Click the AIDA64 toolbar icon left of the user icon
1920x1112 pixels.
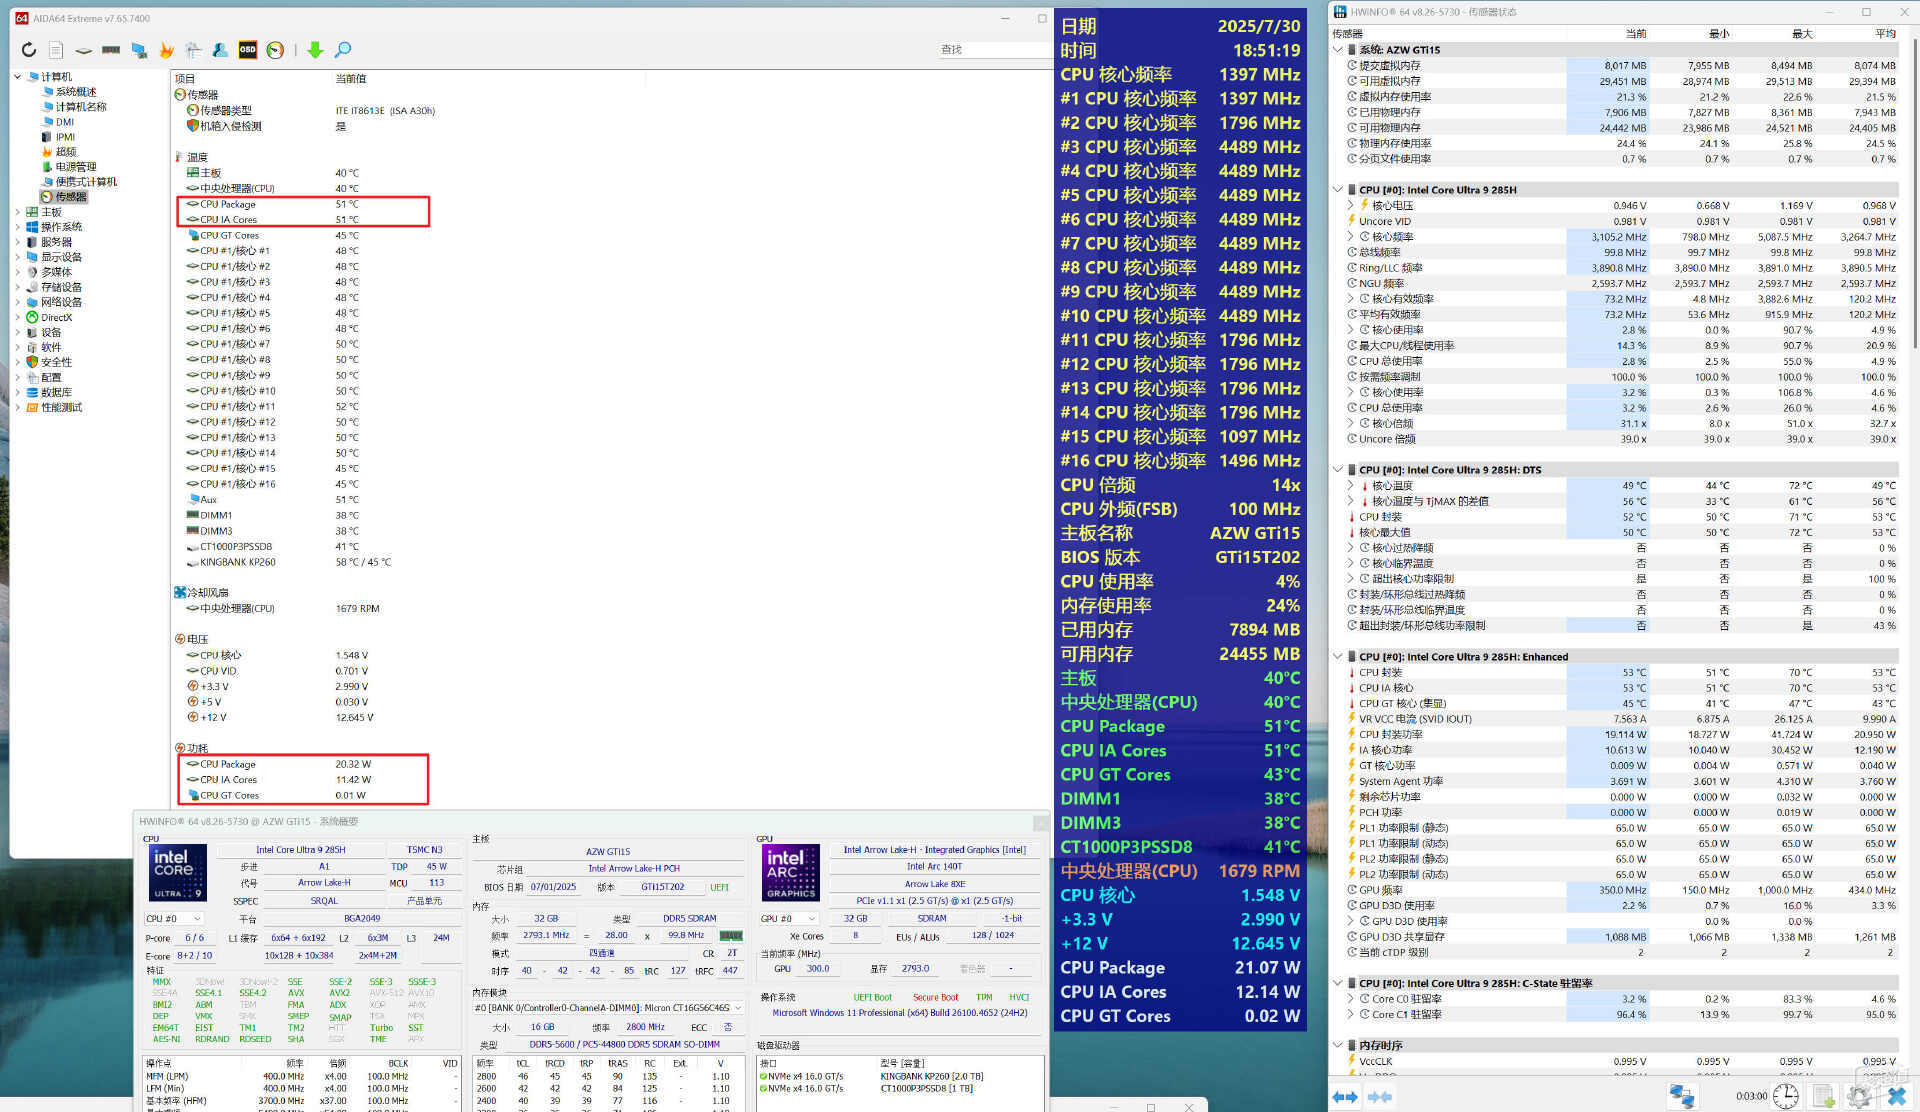193,50
